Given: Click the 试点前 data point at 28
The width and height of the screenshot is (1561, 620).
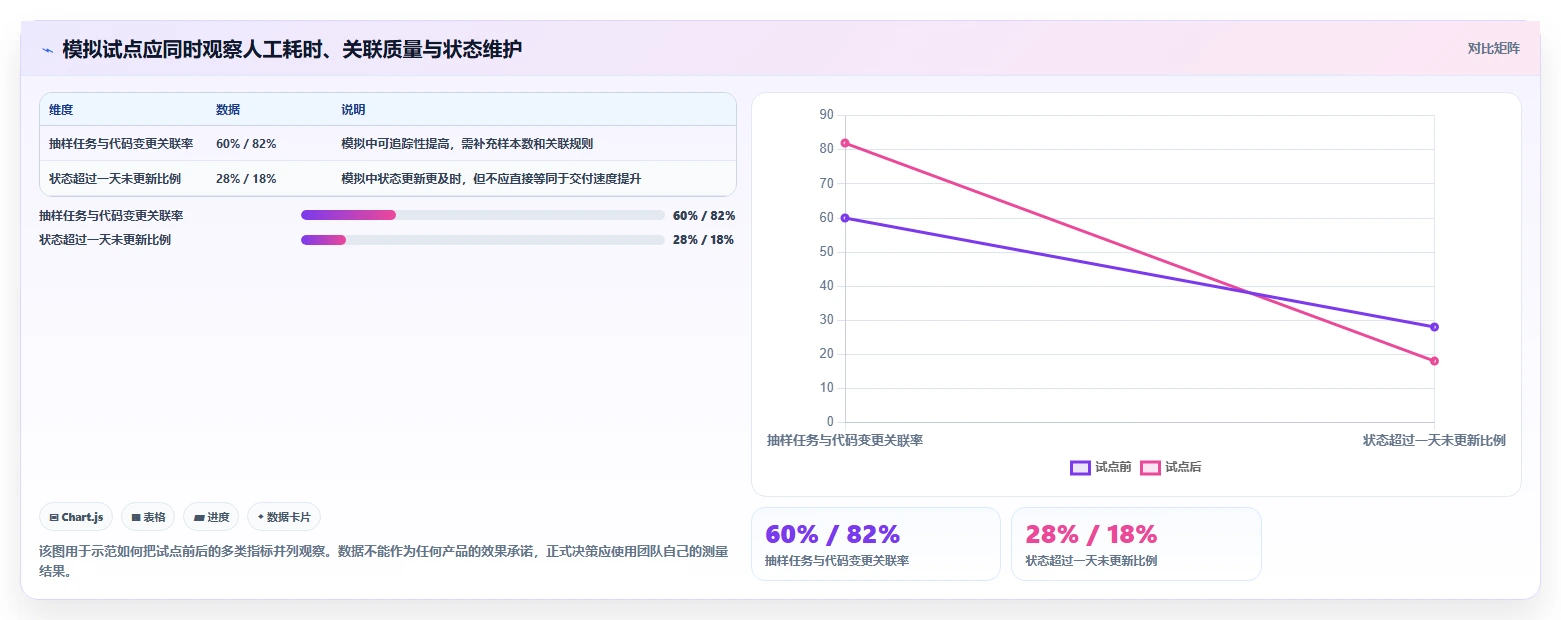Looking at the screenshot, I should pyautogui.click(x=1434, y=327).
